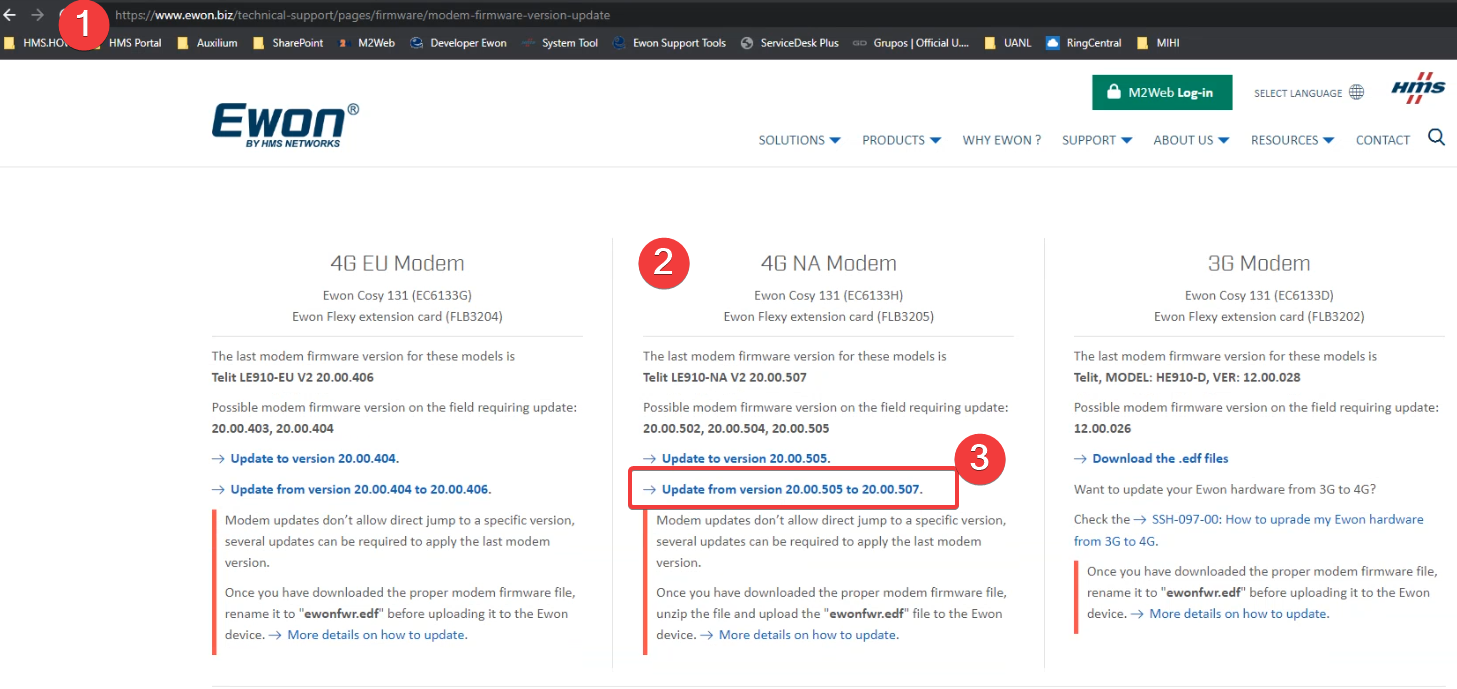Image resolution: width=1457 pixels, height=689 pixels.
Task: Click the 20.00.403, 20.00.404 versions text
Action: point(273,428)
